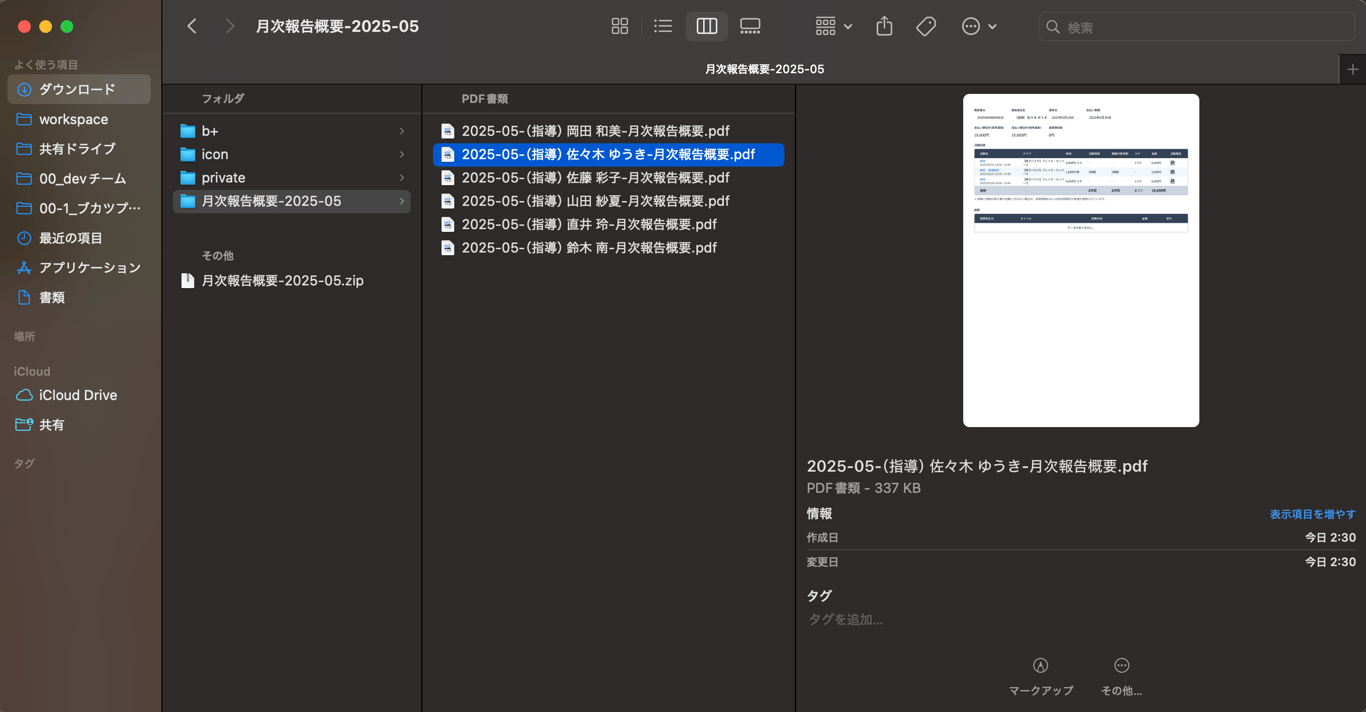Open ダウンロード in the sidebar
1366x712 pixels.
pyautogui.click(x=77, y=89)
